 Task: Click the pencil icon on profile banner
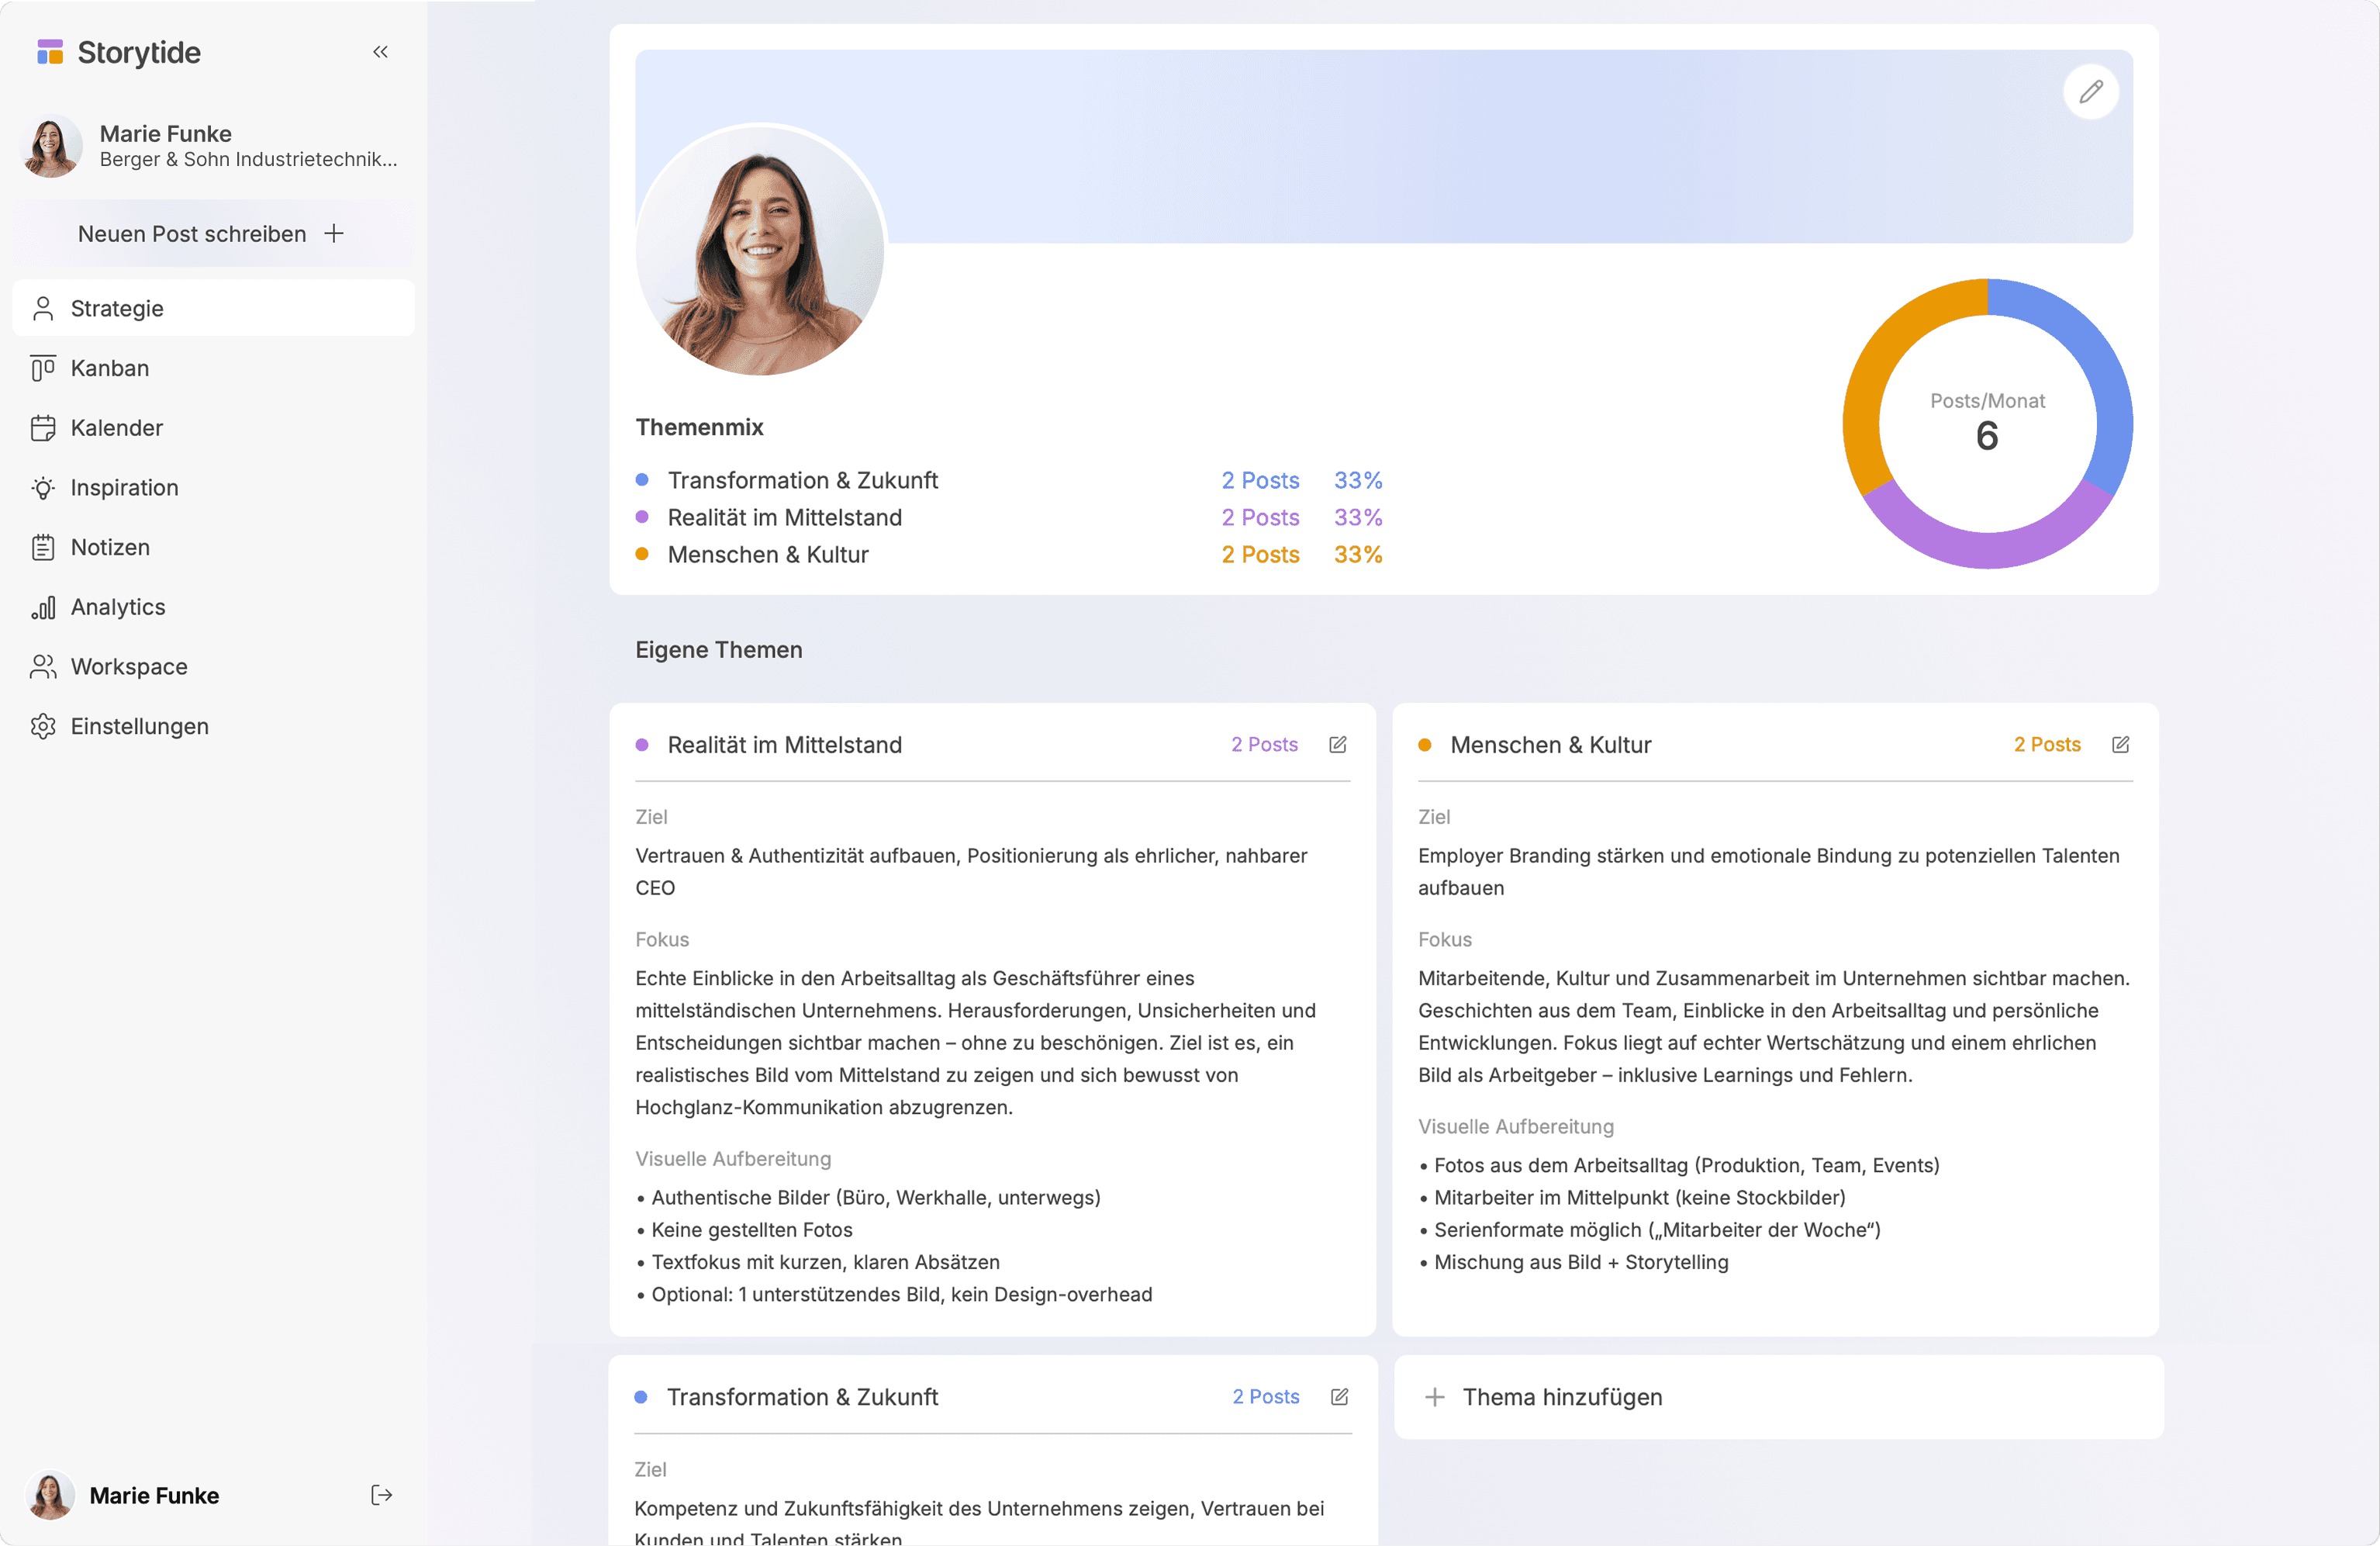tap(2090, 92)
